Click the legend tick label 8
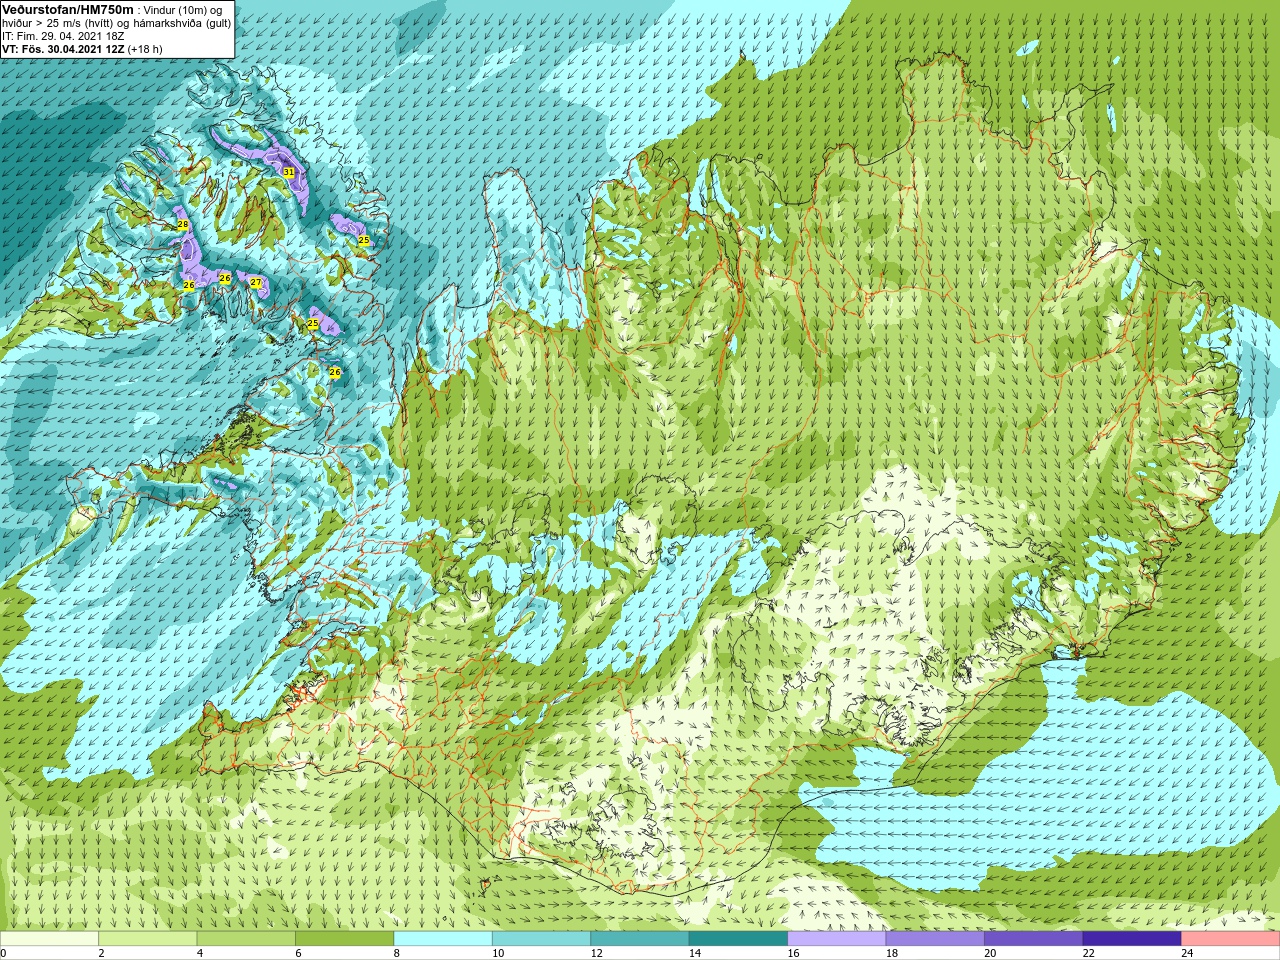This screenshot has height=960, width=1280. click(397, 953)
